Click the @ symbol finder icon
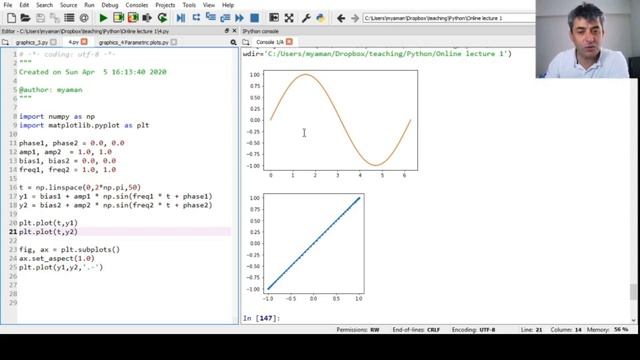 pos(84,18)
